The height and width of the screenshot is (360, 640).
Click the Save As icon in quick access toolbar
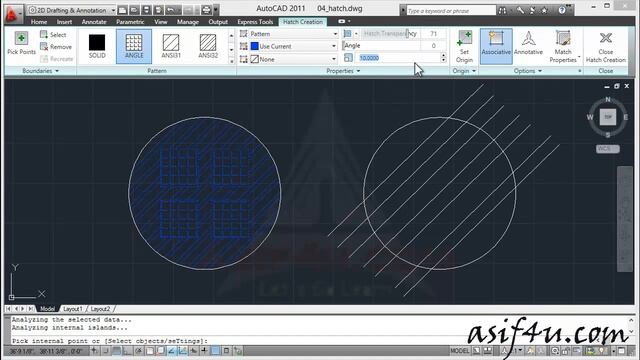click(158, 10)
